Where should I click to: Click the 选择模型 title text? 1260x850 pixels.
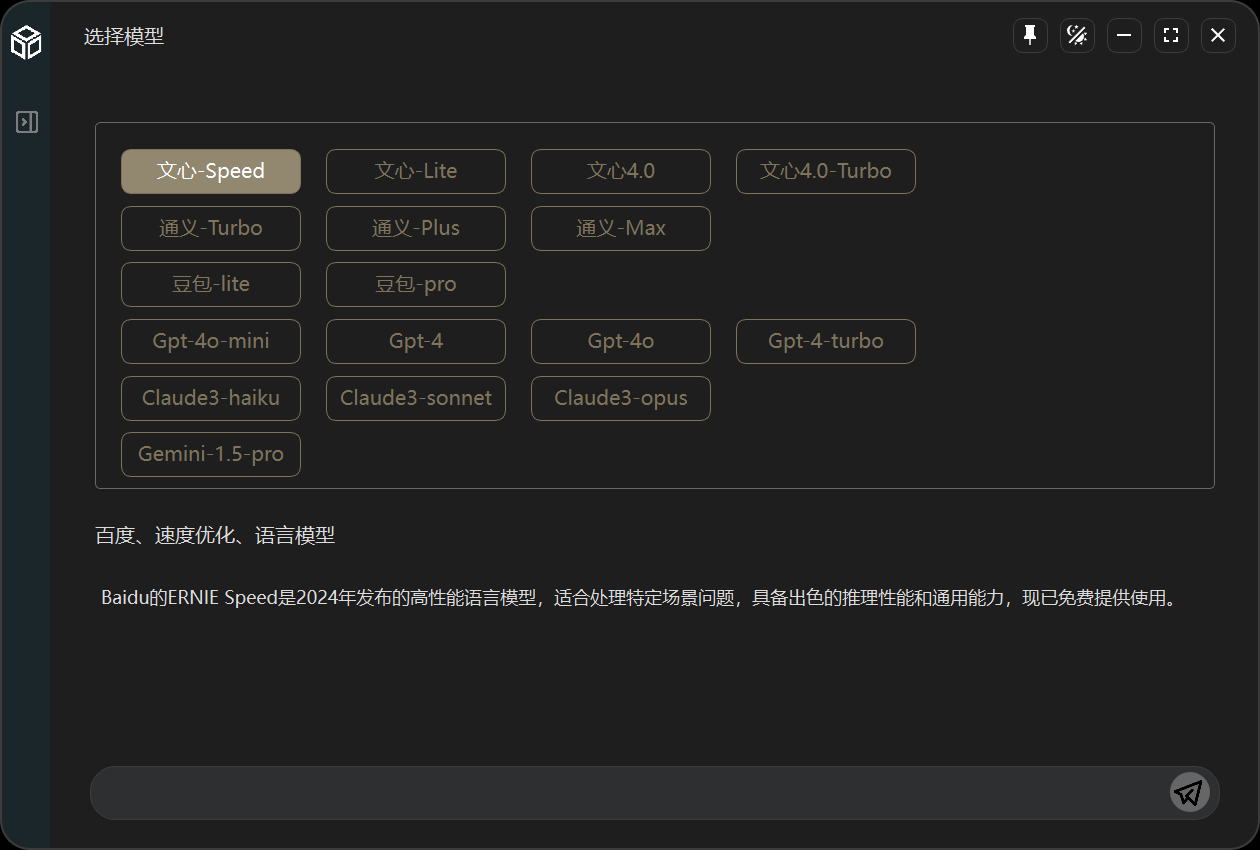[x=124, y=37]
